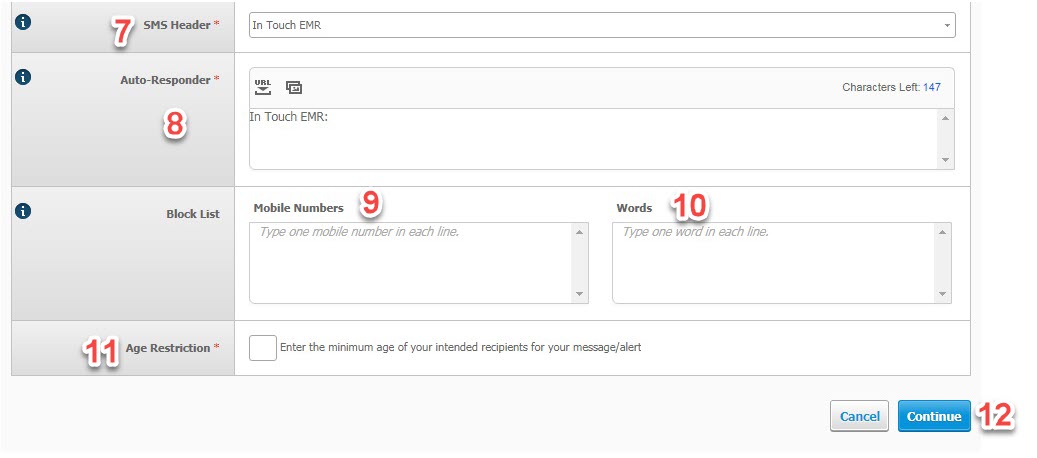Viewport: 1037px width, 458px height.
Task: Click the info icon beside Block List
Action: coord(23,211)
